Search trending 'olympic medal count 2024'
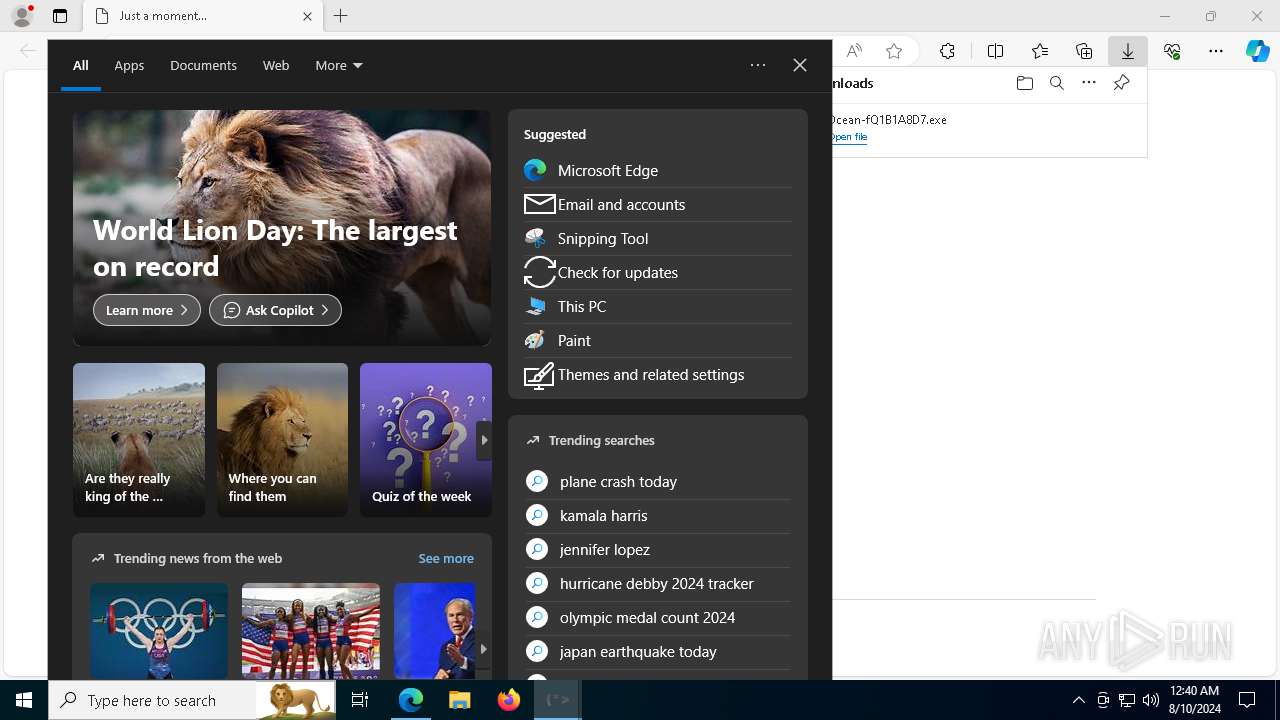The image size is (1280, 720). [x=657, y=617]
